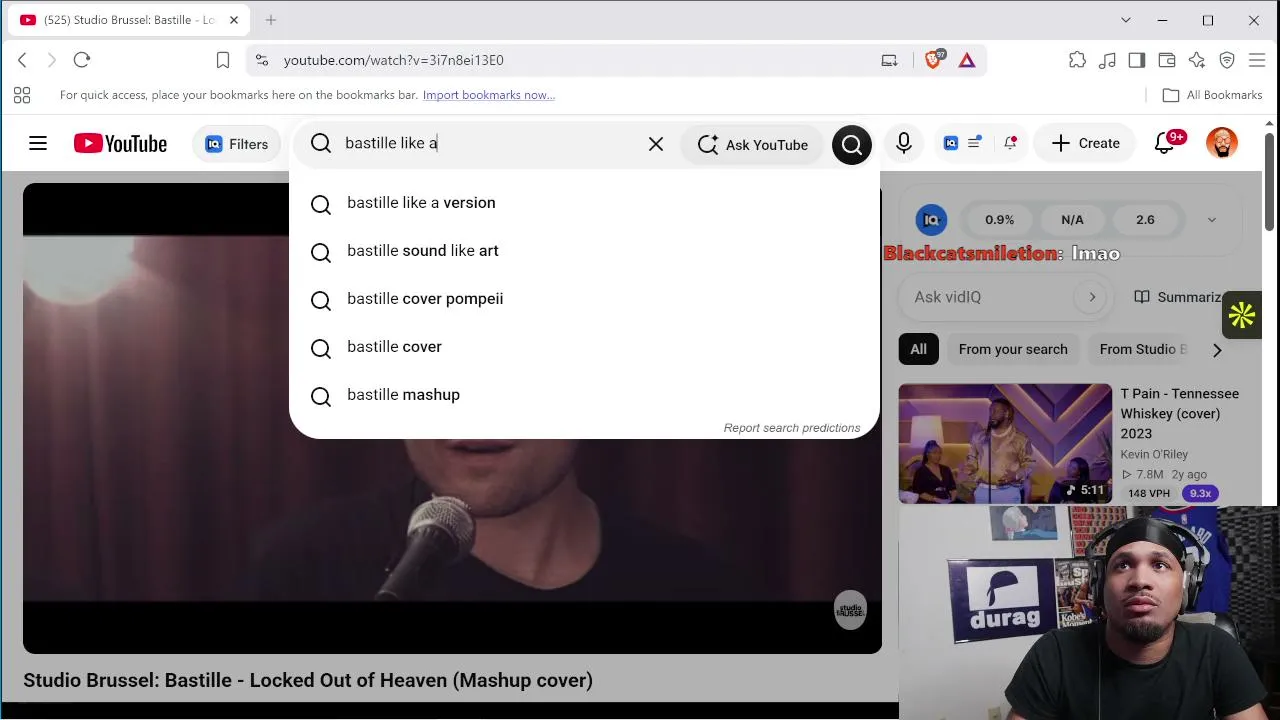
Task: Click the 0.9% vidIQ stat pill
Action: (999, 220)
